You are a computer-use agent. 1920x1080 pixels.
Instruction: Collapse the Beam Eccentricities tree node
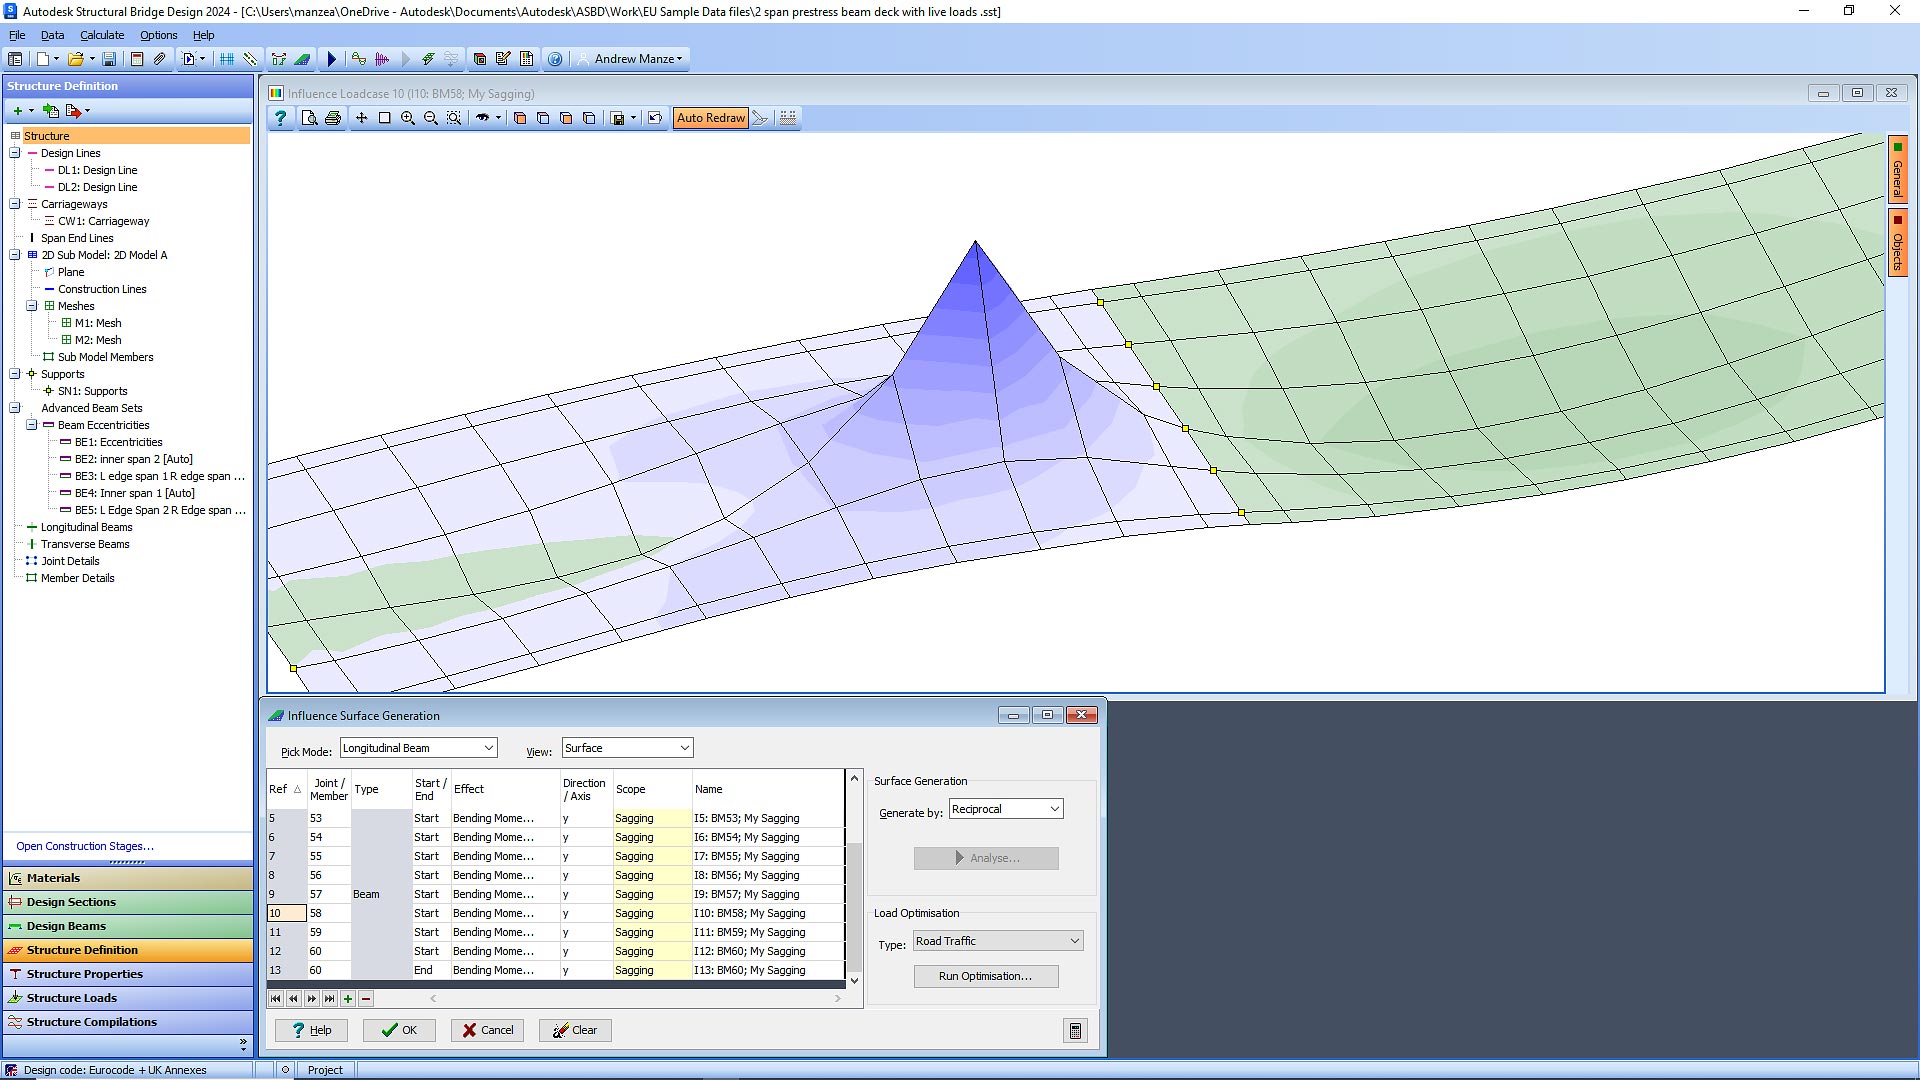click(32, 425)
